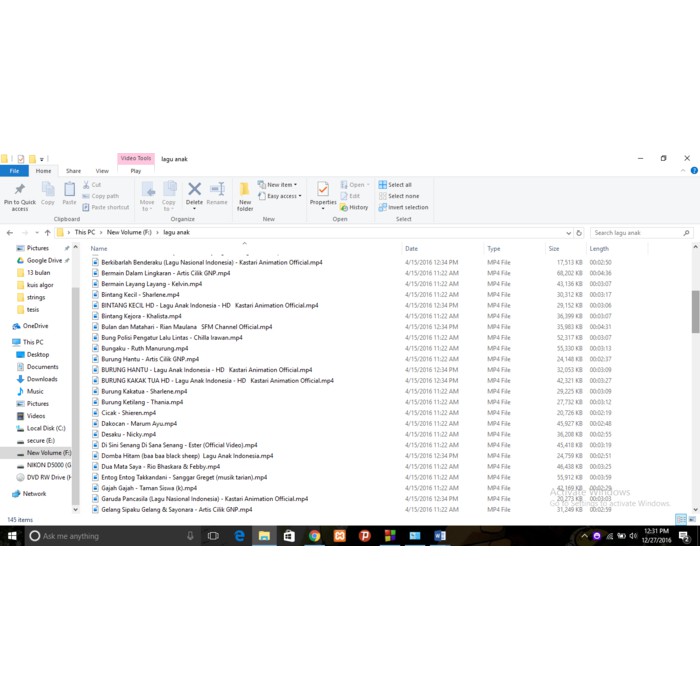
Task: Select Local Disk (C:) in navigation pane
Action: (x=46, y=428)
